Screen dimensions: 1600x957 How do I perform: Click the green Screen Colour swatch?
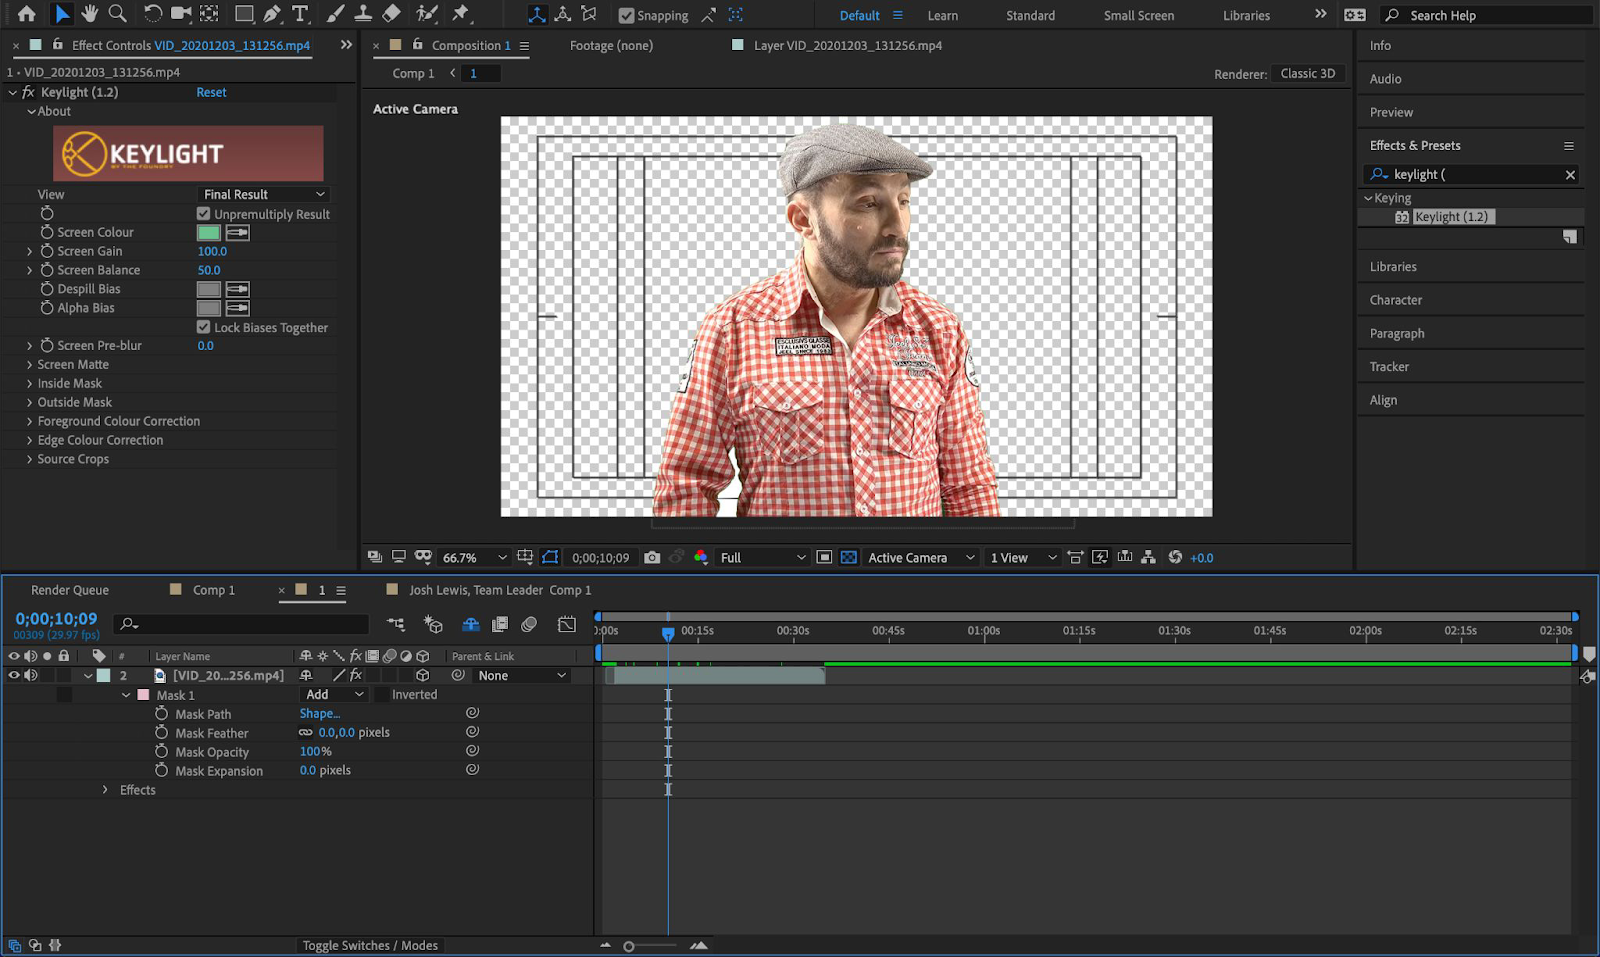pyautogui.click(x=208, y=232)
